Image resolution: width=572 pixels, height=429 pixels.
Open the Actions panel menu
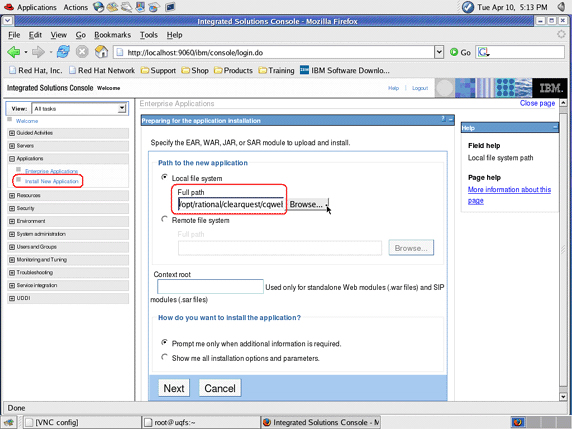tap(76, 7)
